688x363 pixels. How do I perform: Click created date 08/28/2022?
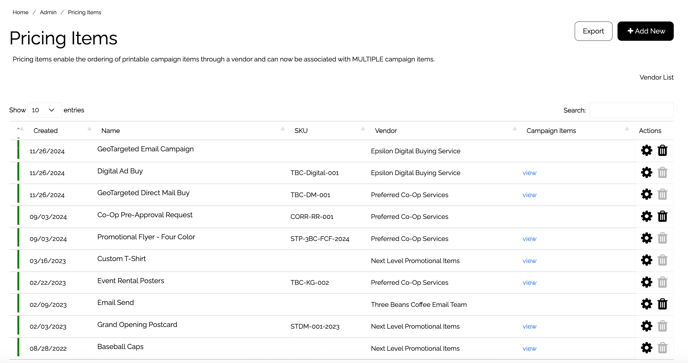(x=48, y=349)
